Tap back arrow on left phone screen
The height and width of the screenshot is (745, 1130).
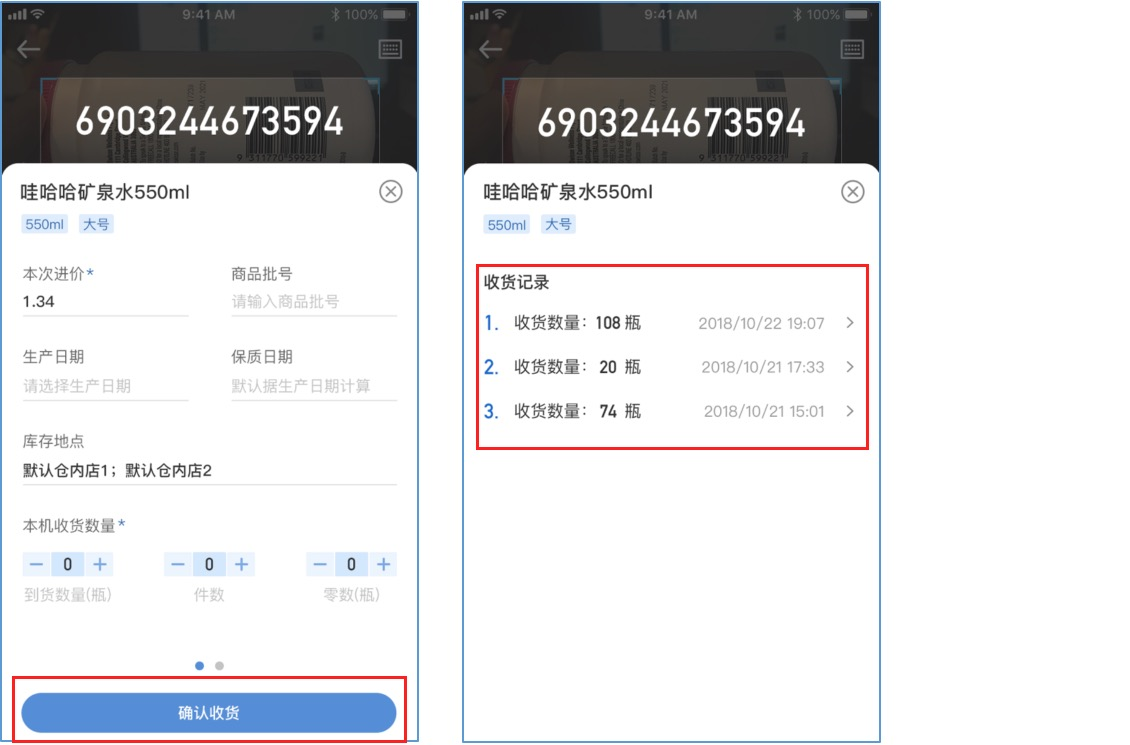29,49
